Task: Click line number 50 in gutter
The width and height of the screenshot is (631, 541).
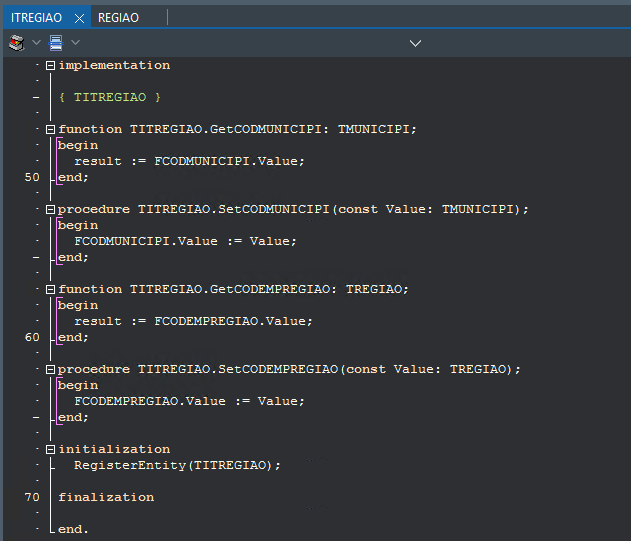Action: point(32,177)
